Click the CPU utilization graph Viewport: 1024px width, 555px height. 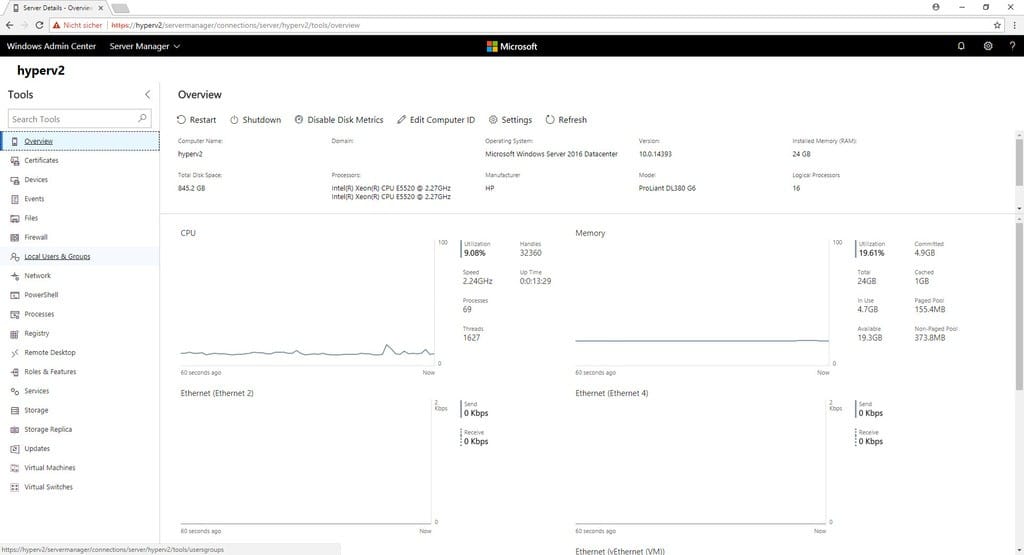(x=307, y=302)
